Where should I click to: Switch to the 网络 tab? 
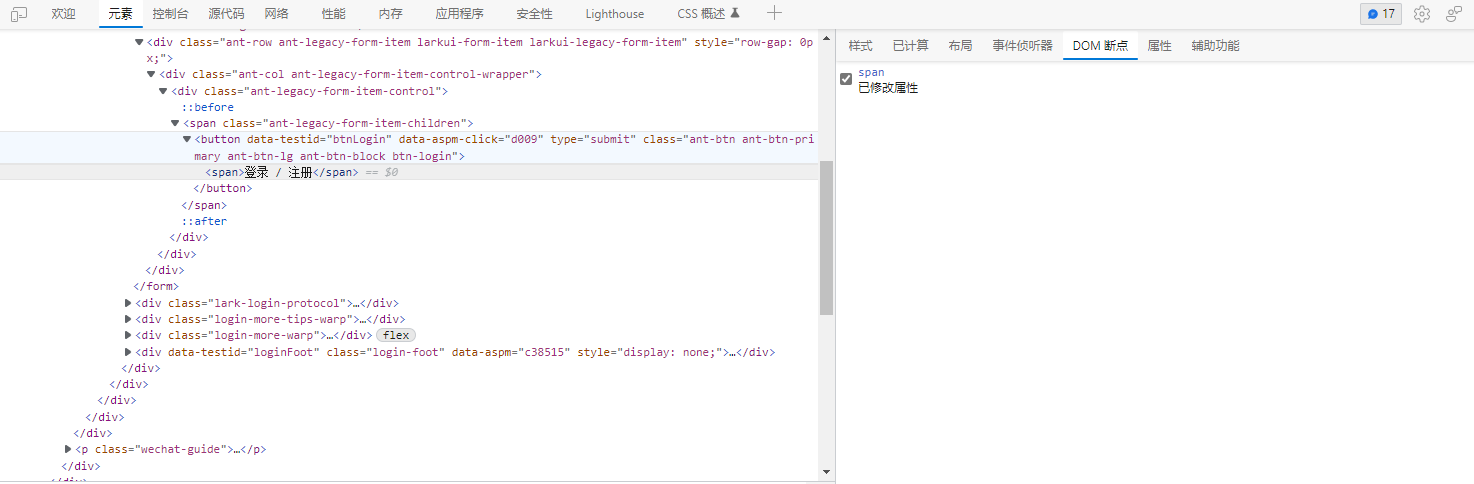pyautogui.click(x=277, y=14)
